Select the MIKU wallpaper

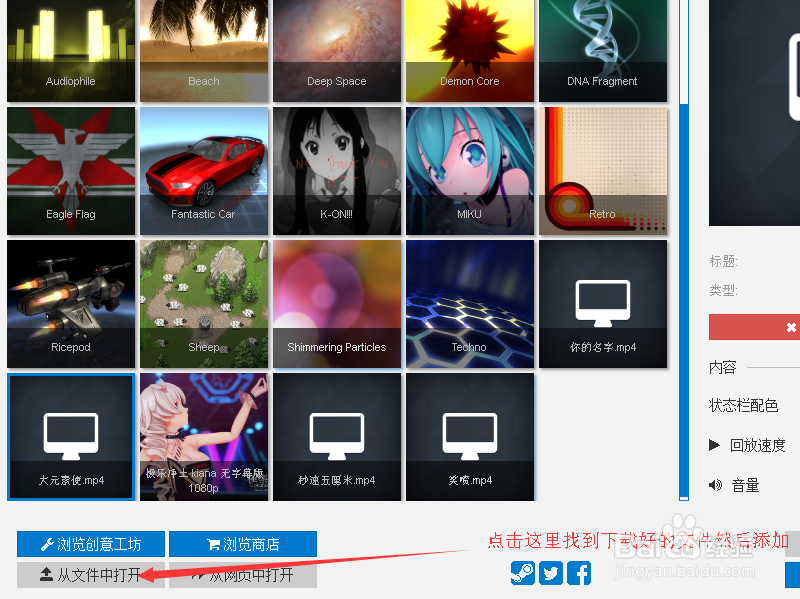[470, 171]
